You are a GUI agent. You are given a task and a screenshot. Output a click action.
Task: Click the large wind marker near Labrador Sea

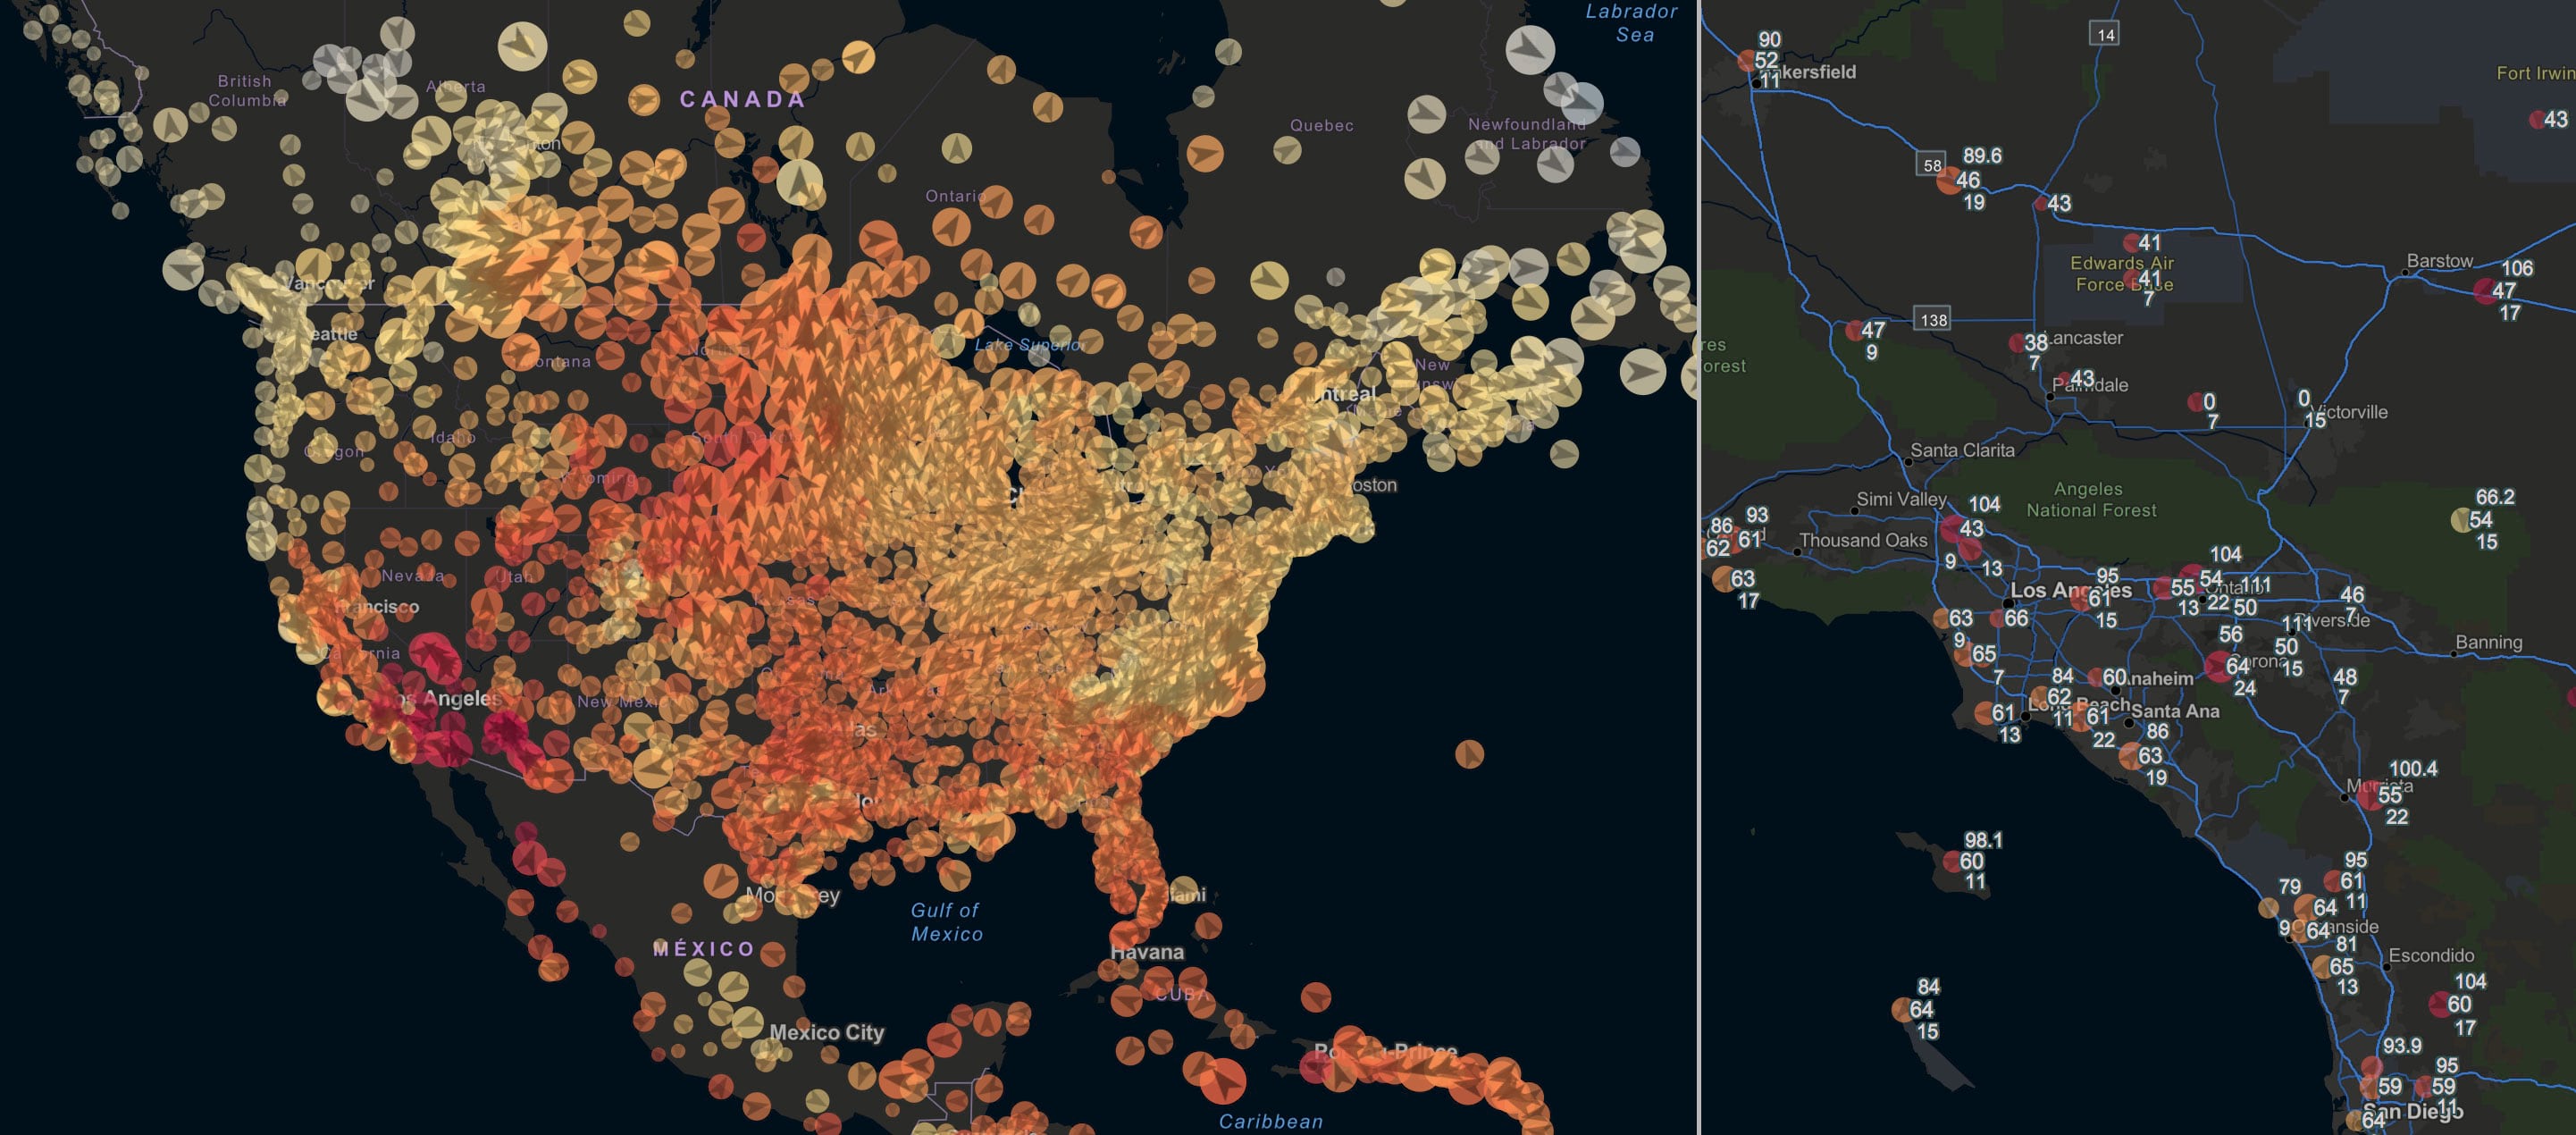pyautogui.click(x=1530, y=50)
